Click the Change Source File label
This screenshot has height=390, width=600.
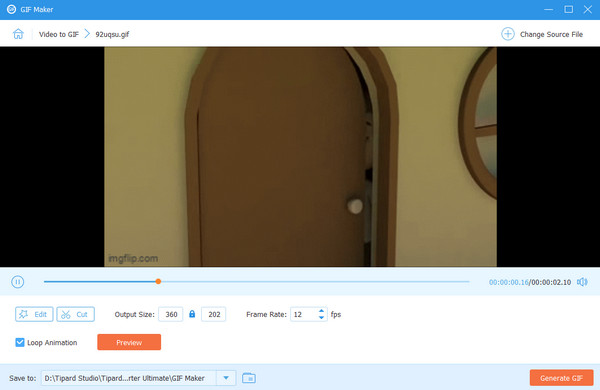551,34
